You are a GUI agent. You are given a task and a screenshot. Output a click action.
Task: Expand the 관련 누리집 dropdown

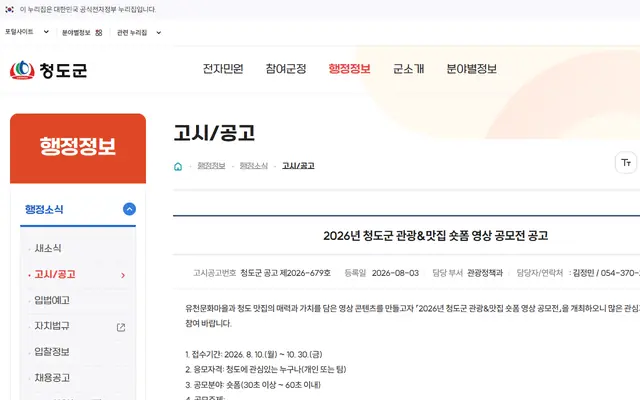pyautogui.click(x=139, y=33)
